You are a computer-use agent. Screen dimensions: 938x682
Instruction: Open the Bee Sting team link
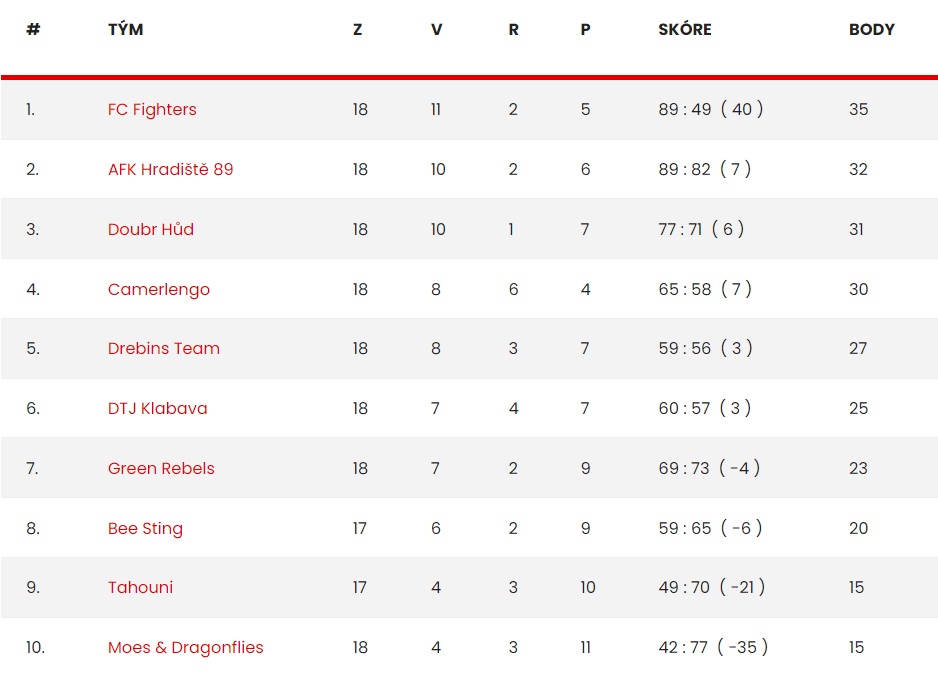coord(145,529)
